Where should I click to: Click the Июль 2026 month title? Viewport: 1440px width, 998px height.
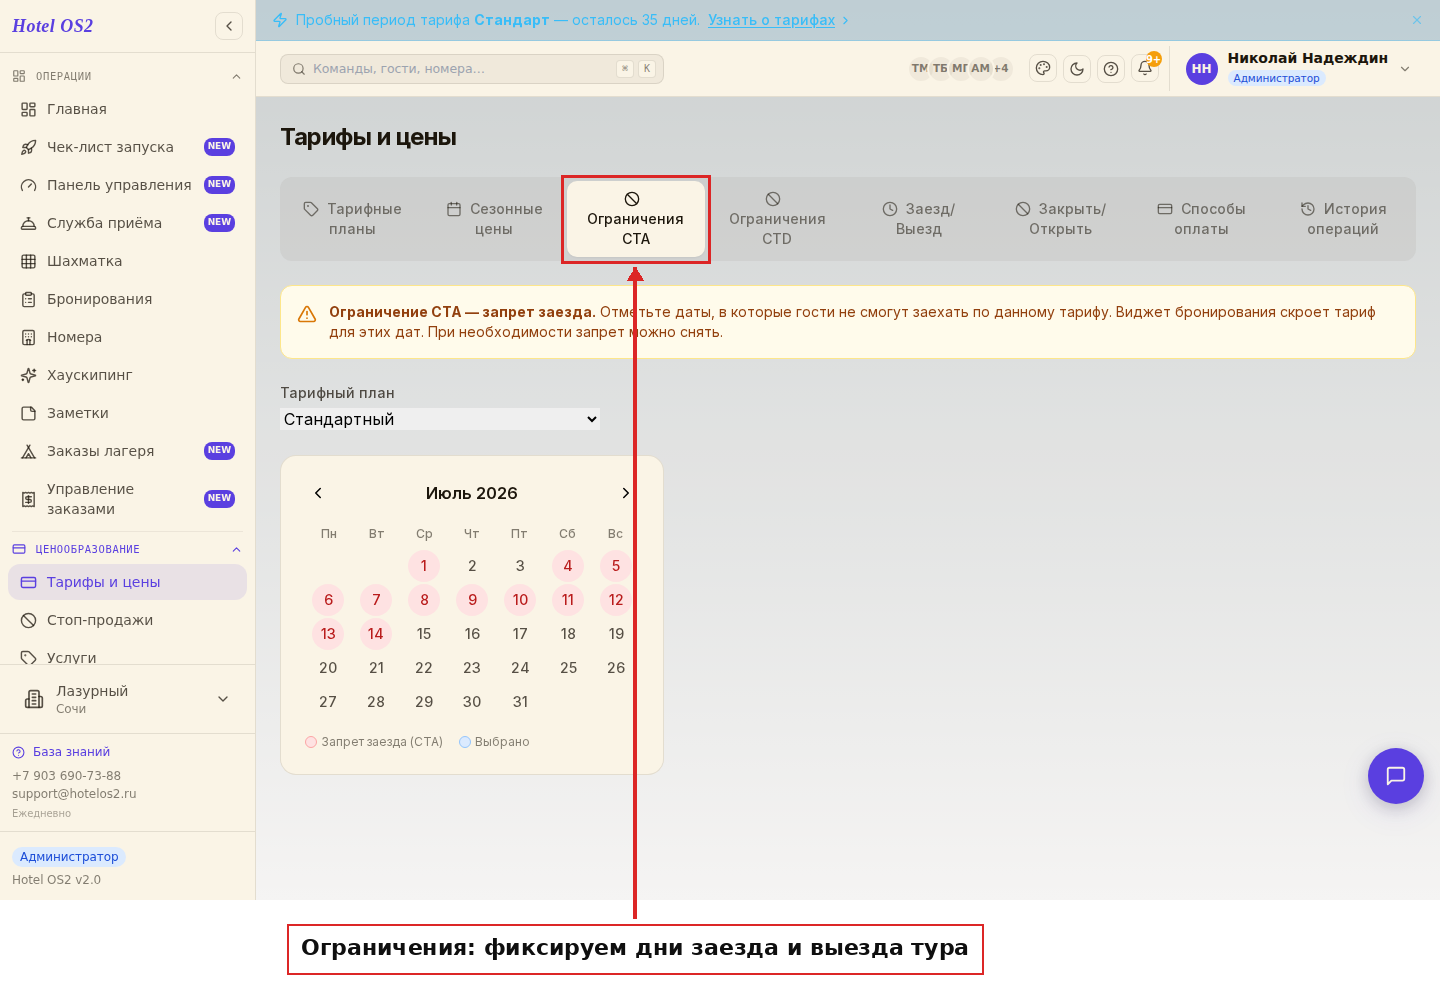[x=472, y=493]
